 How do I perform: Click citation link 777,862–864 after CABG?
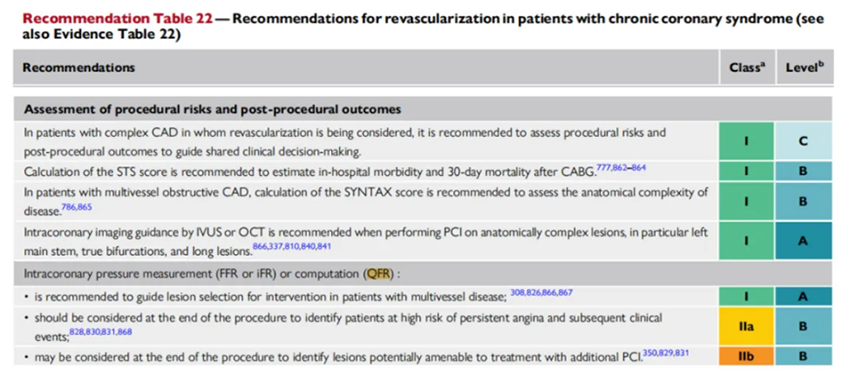coord(621,168)
